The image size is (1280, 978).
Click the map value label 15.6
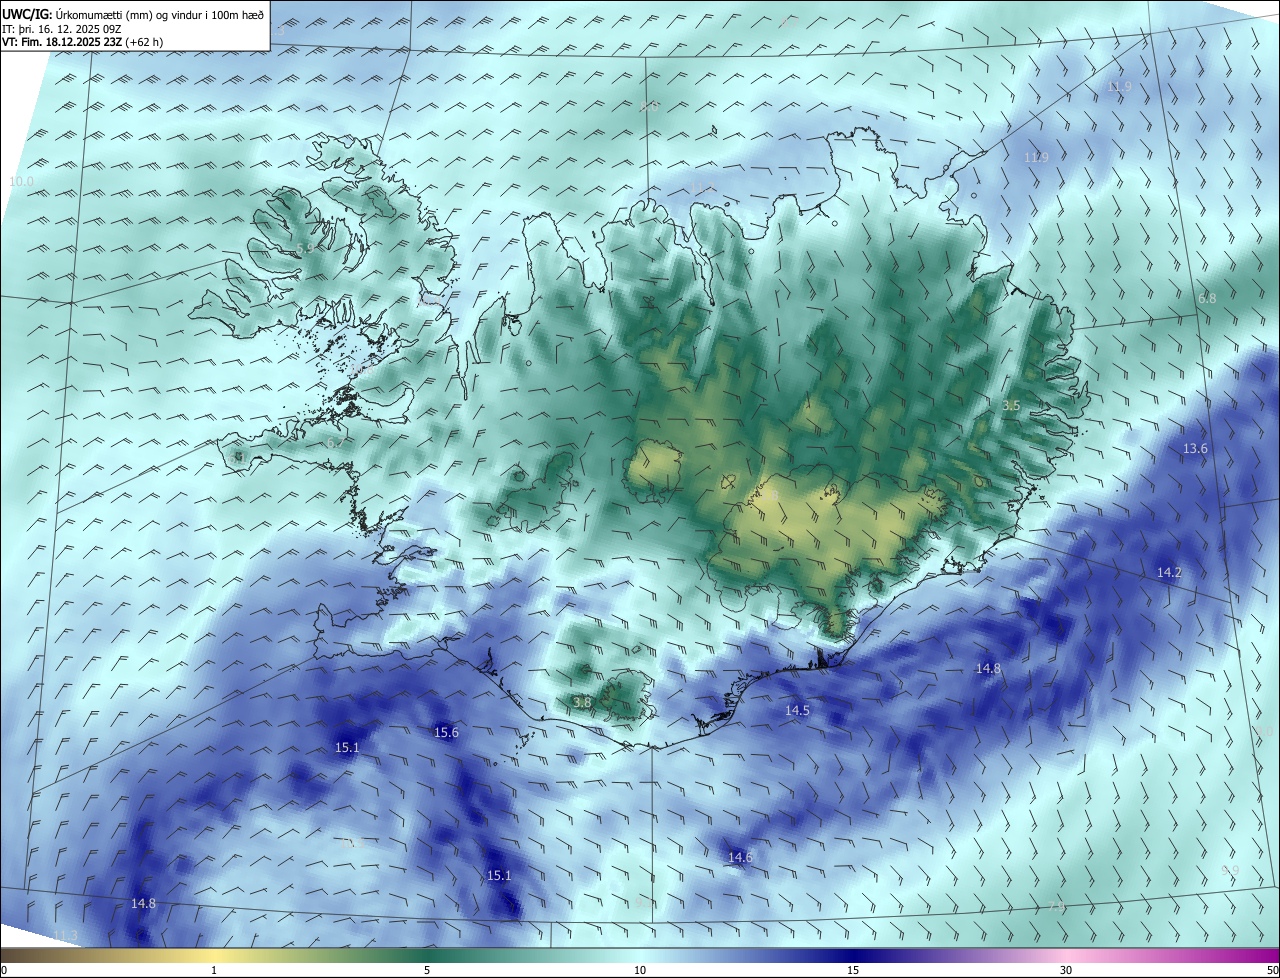[446, 732]
